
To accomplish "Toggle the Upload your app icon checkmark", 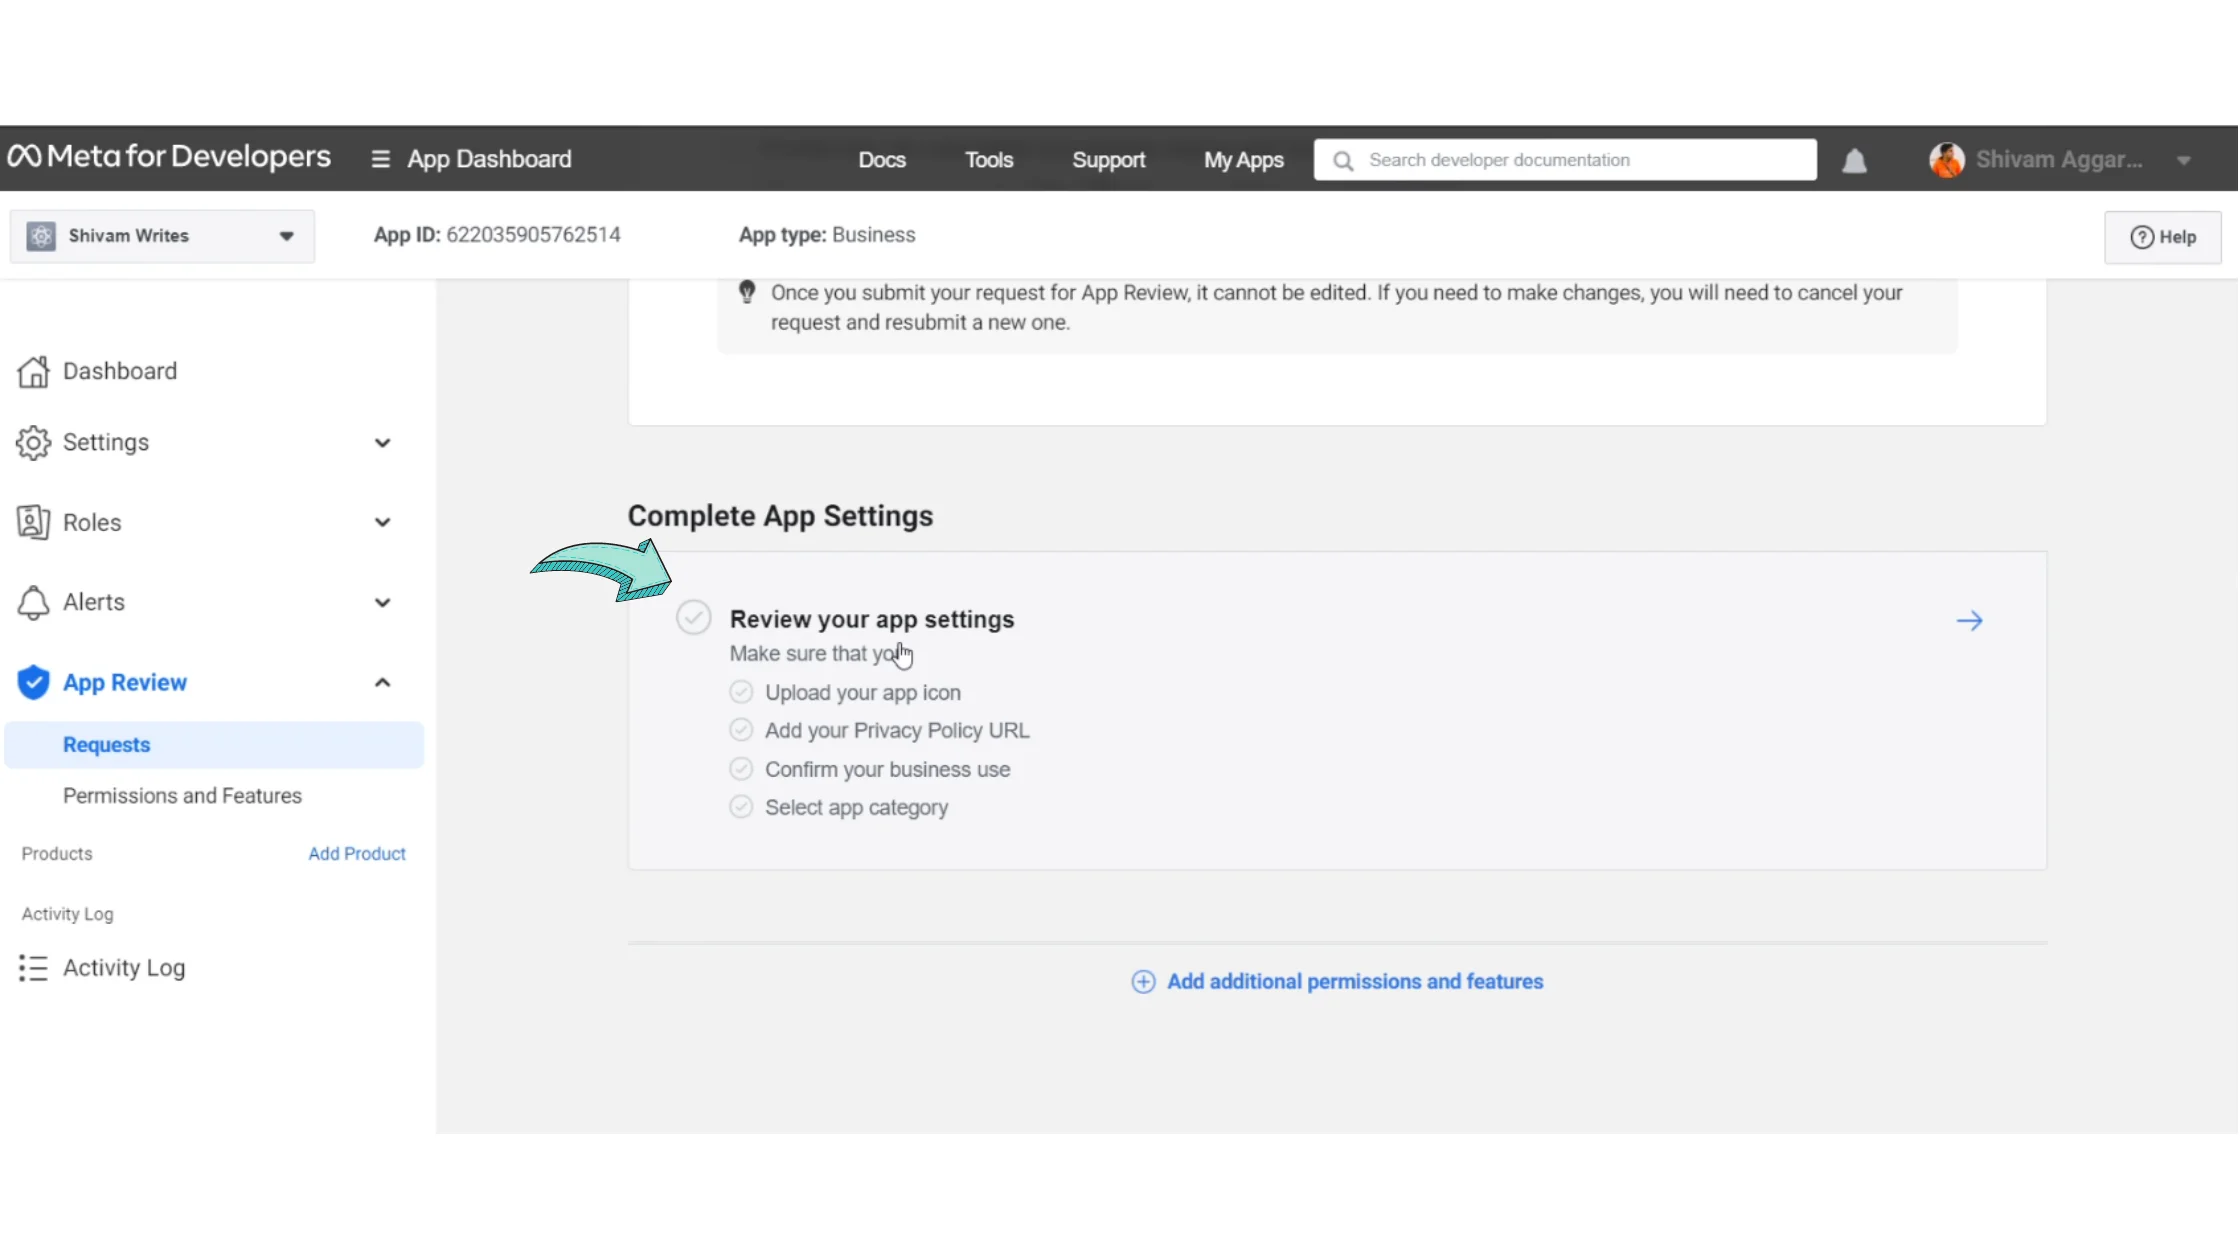I will 741,692.
